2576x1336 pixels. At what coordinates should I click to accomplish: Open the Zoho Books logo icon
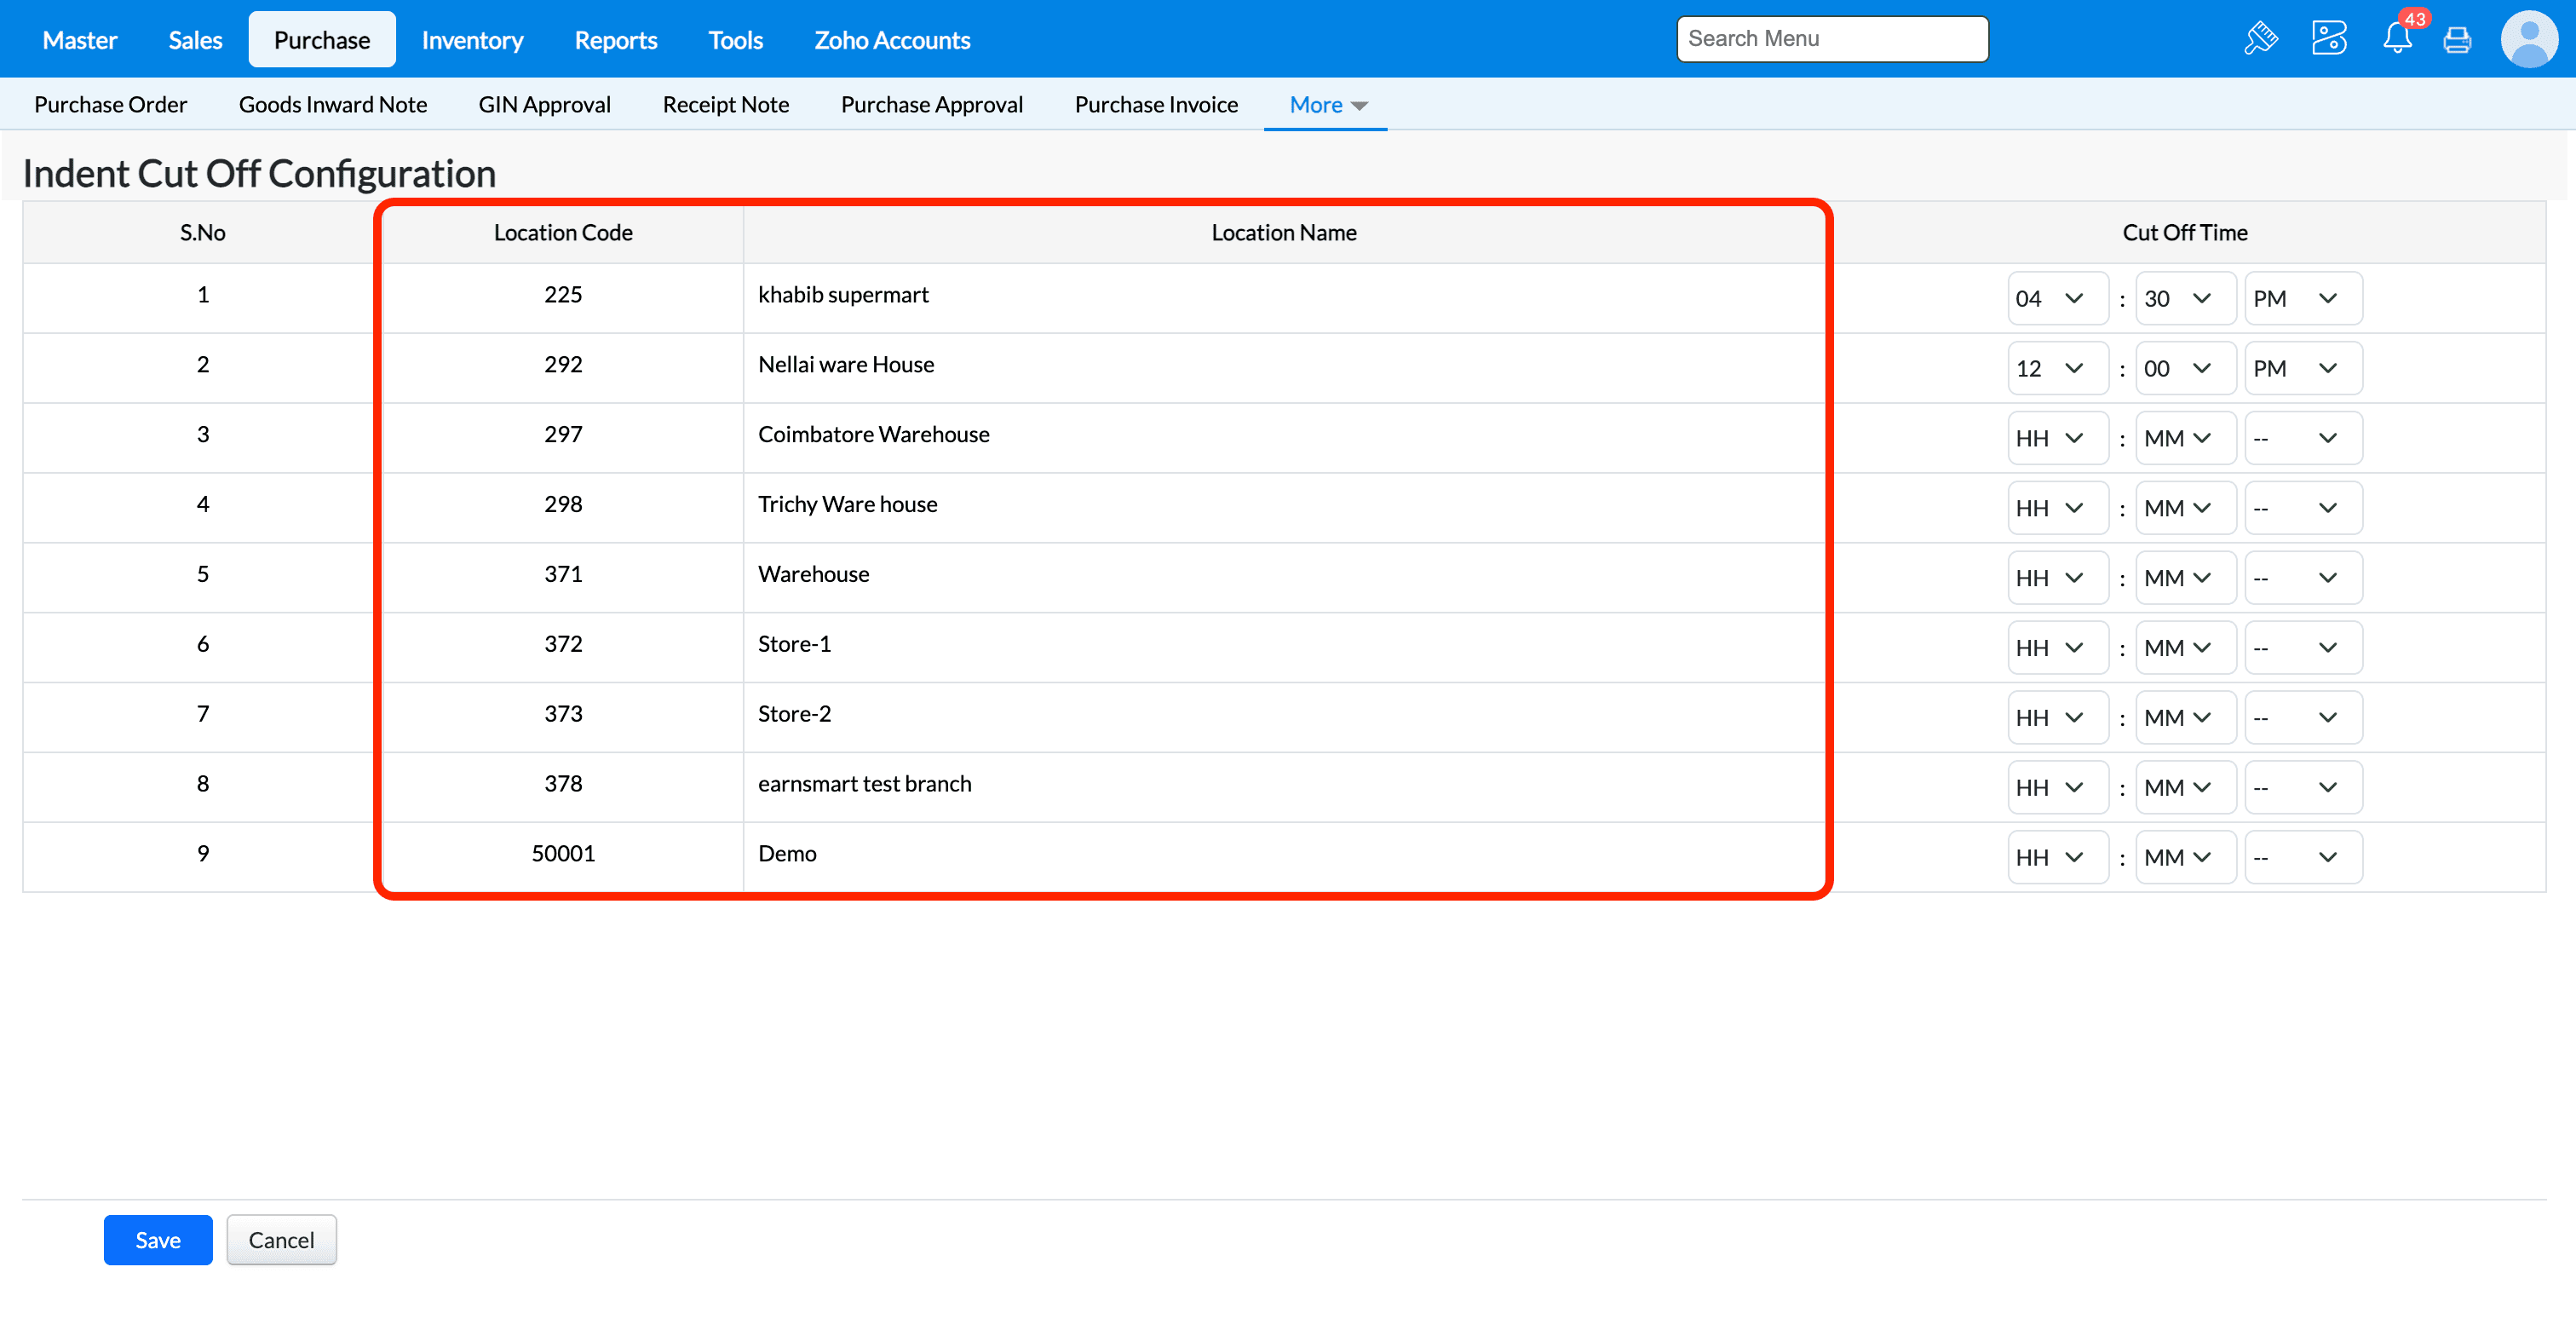point(2328,39)
